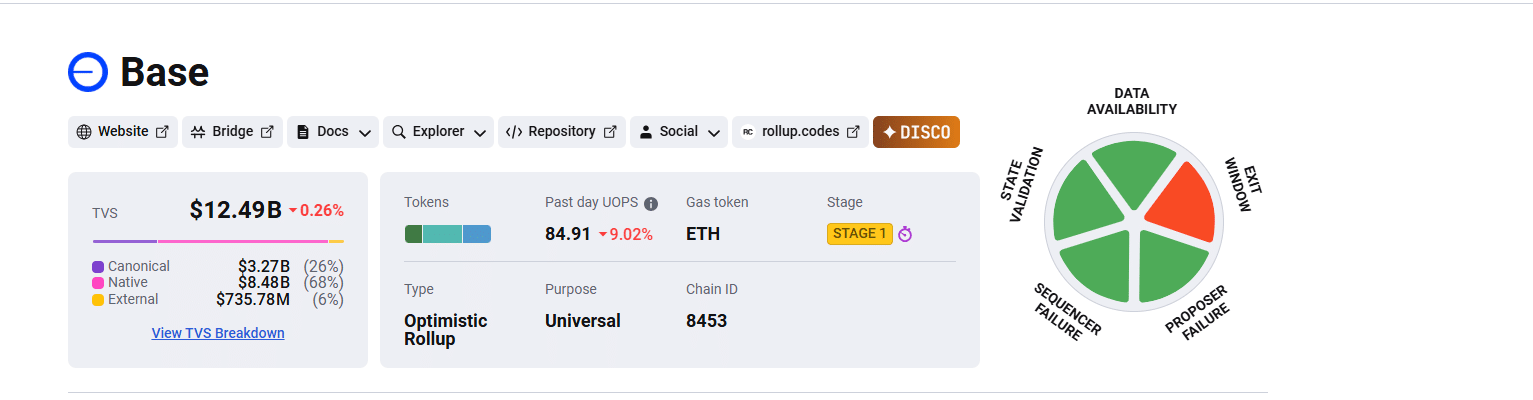Click the Base logo icon

tap(88, 72)
